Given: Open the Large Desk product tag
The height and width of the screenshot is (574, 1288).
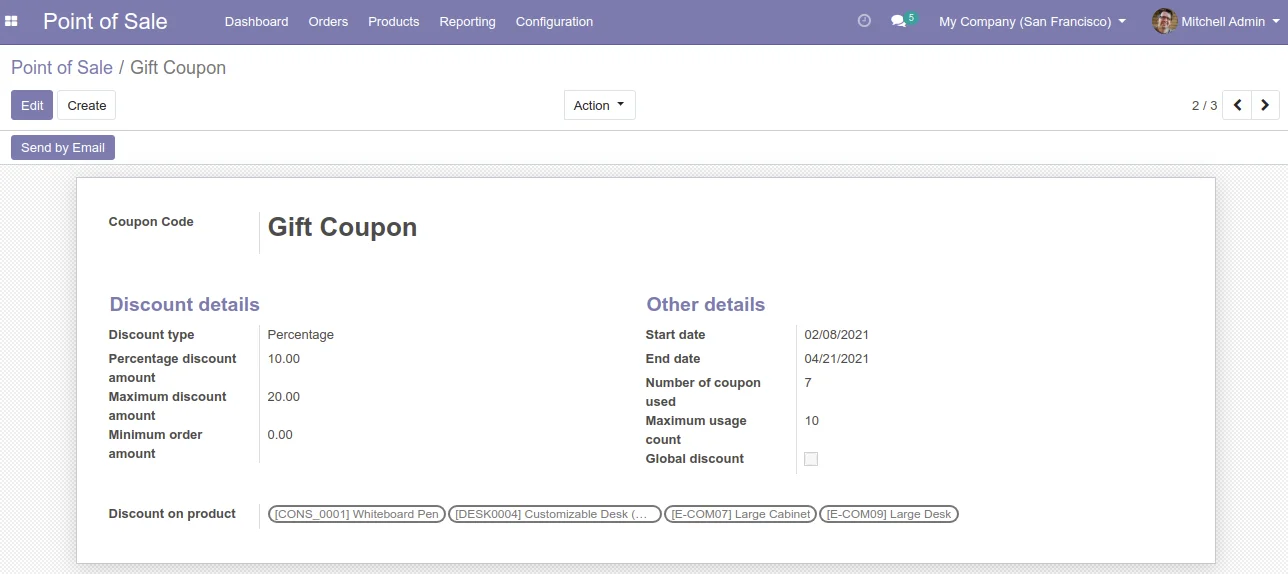Looking at the screenshot, I should (889, 514).
